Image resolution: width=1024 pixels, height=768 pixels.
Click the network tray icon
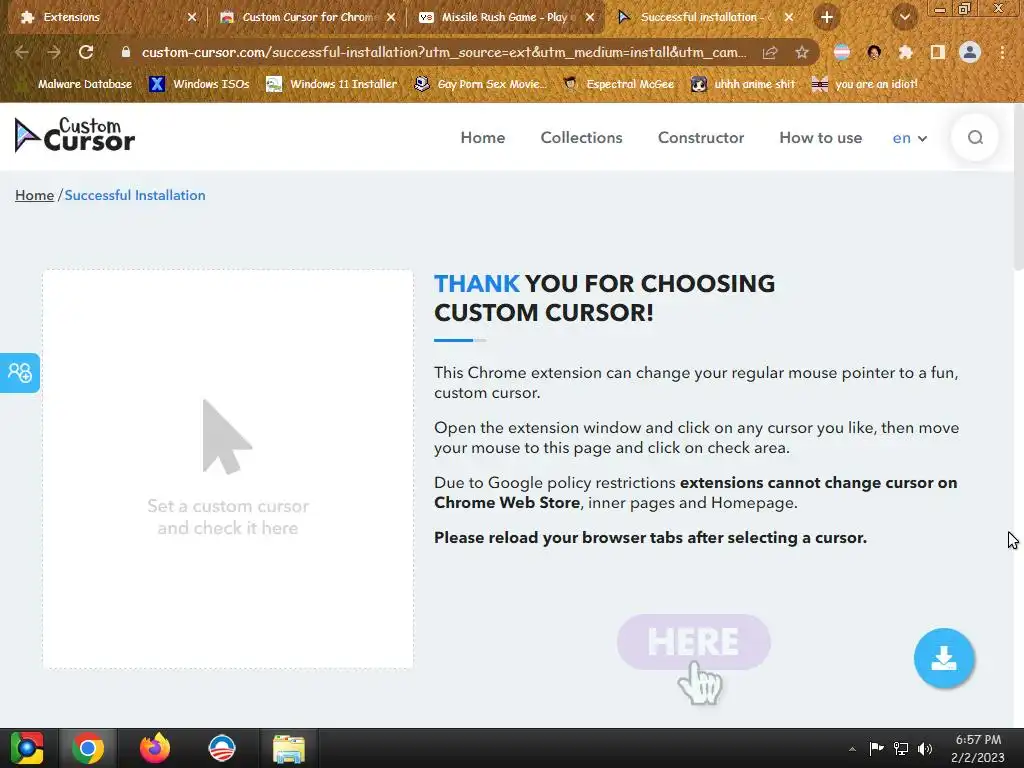point(901,748)
